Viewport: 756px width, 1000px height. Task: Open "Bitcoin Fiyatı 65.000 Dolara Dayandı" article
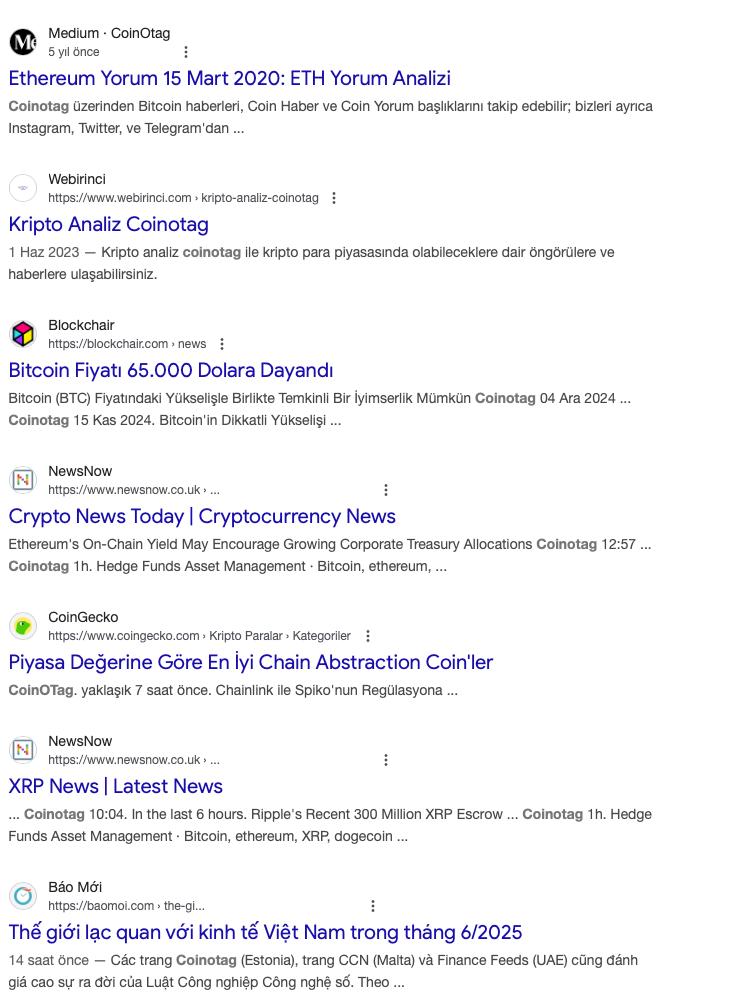pyautogui.click(x=170, y=370)
